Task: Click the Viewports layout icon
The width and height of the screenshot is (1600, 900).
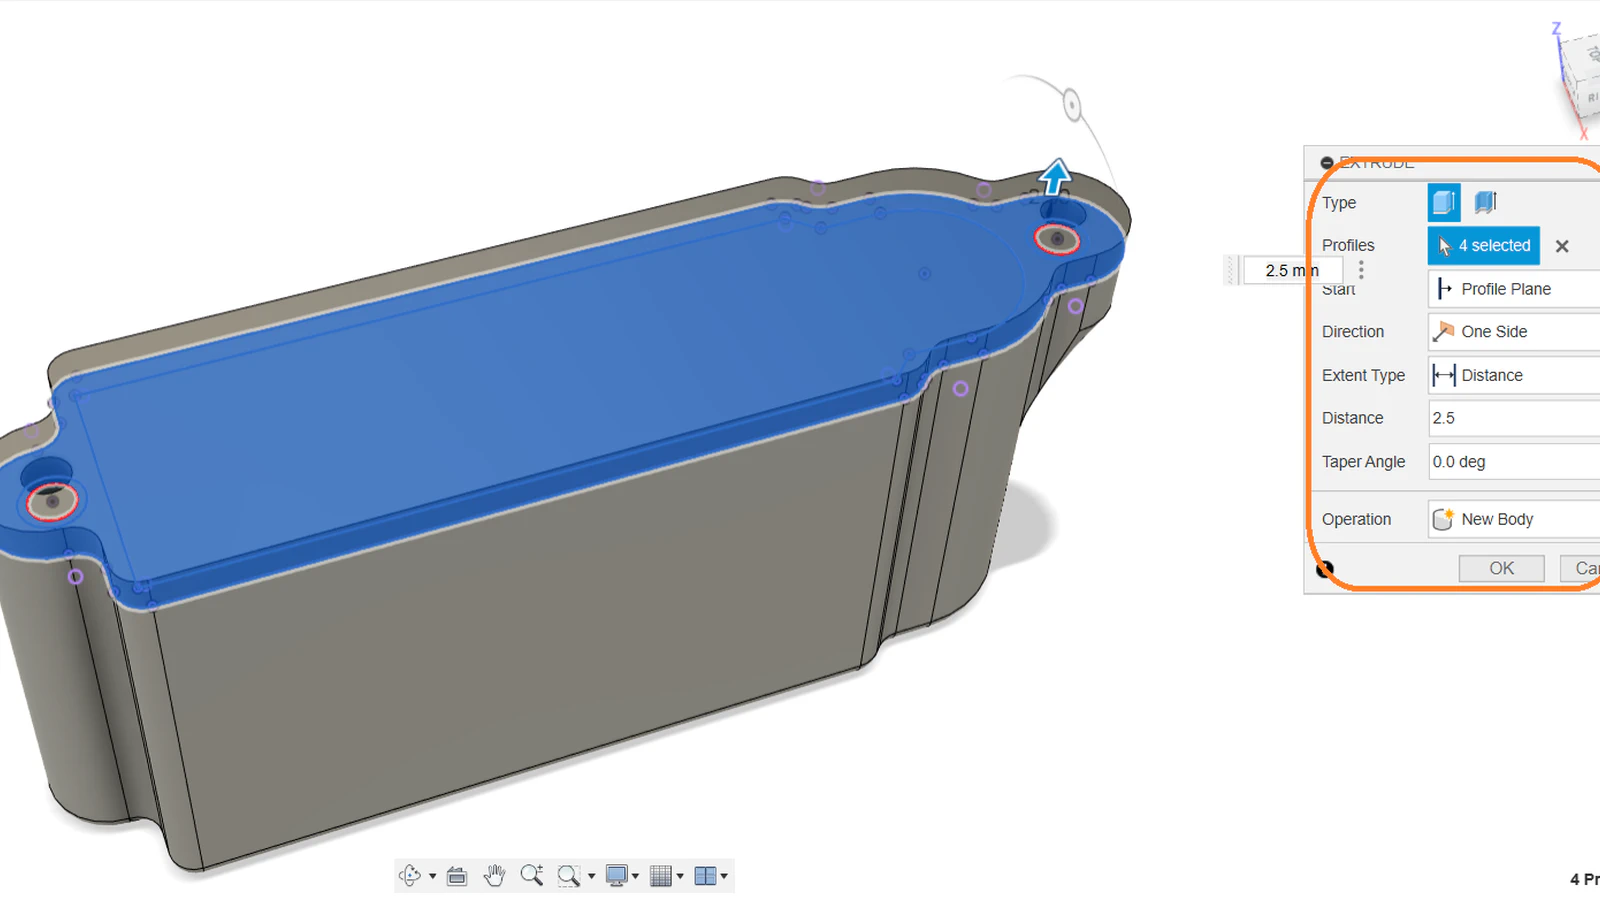Action: tap(705, 876)
